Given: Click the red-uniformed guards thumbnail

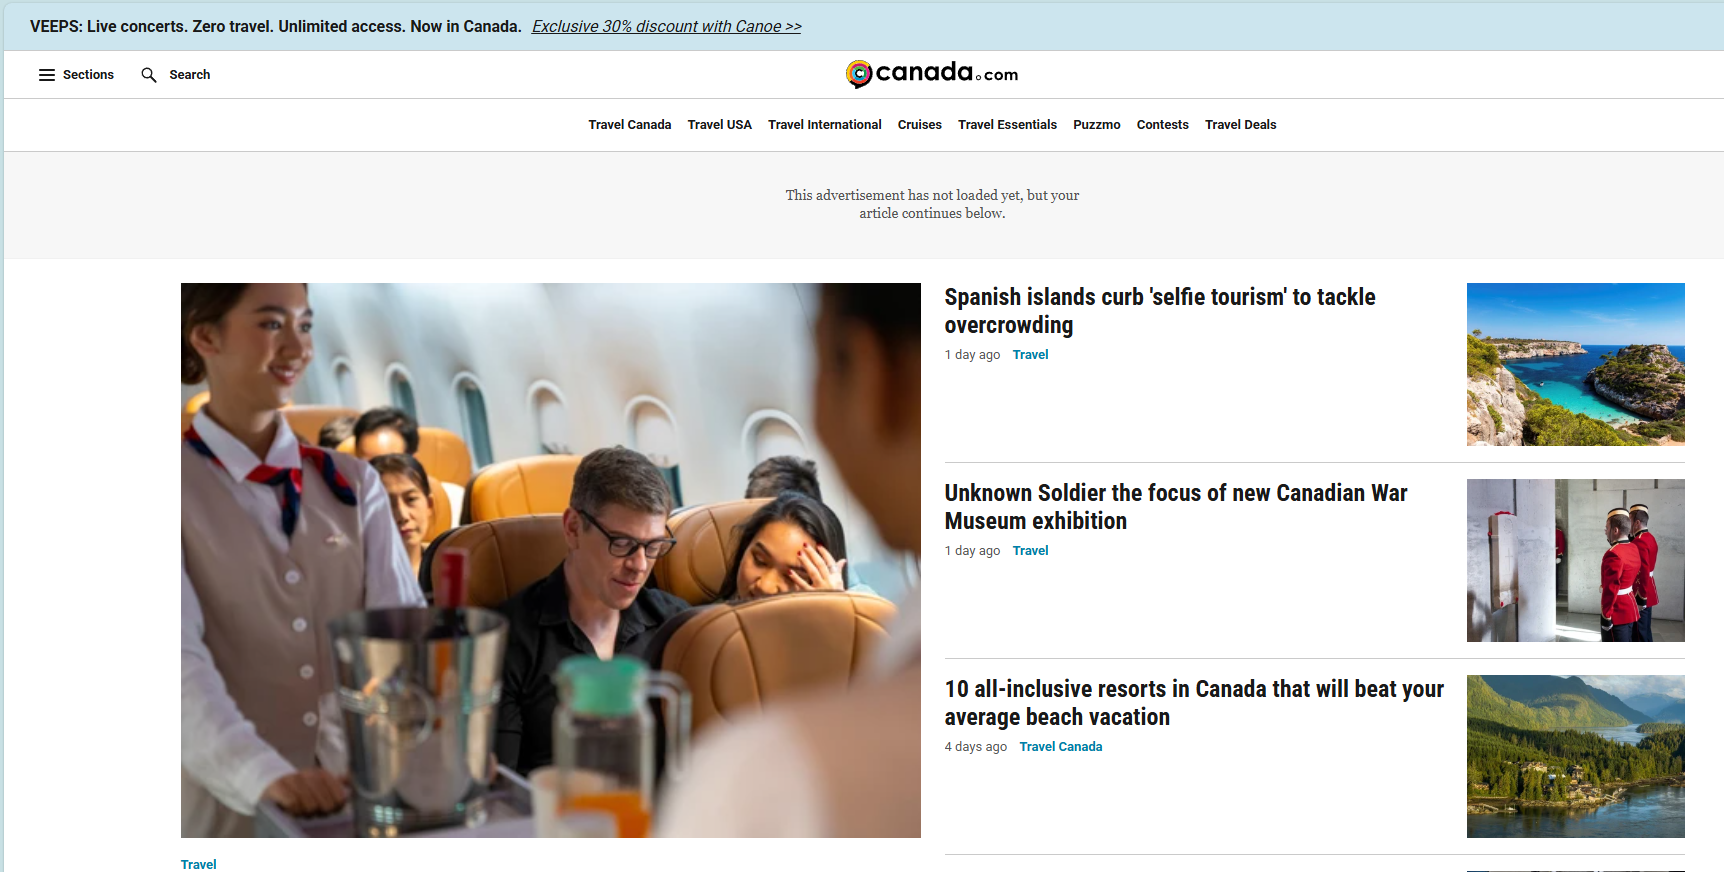Looking at the screenshot, I should click(x=1576, y=560).
